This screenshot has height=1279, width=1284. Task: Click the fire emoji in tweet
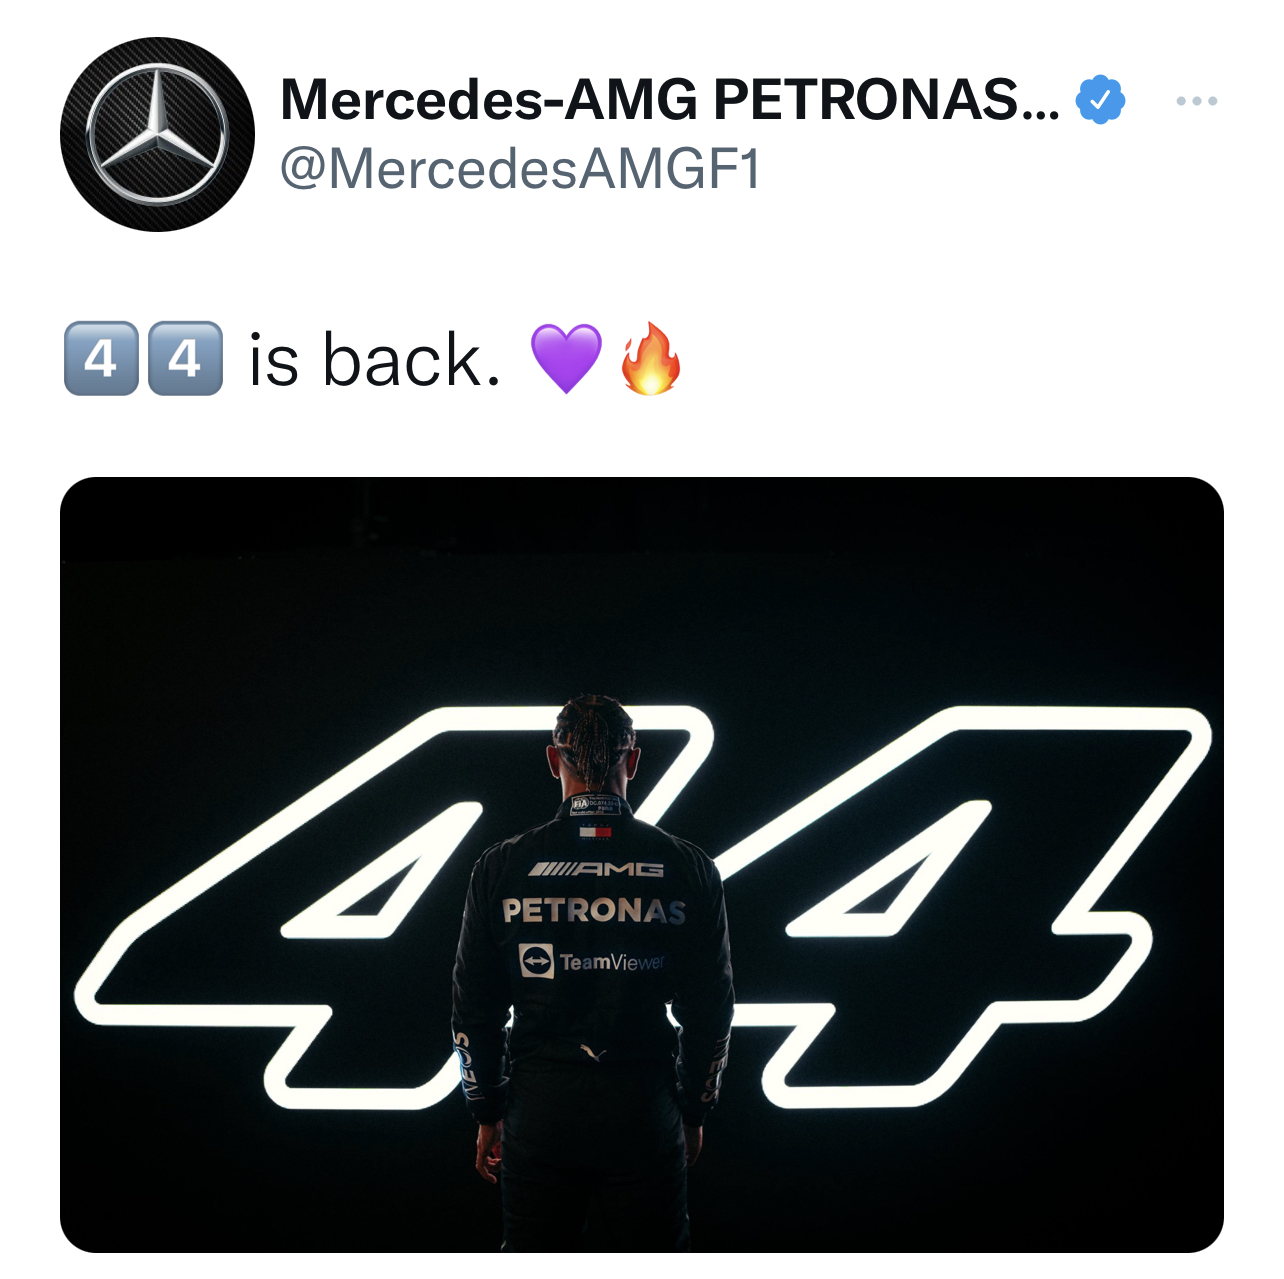click(651, 358)
